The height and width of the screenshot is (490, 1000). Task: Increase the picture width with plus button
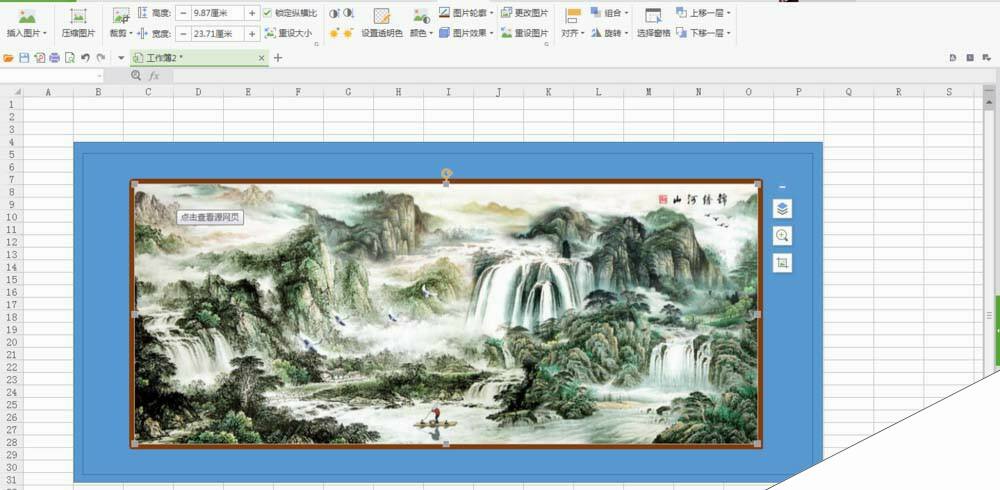point(252,34)
